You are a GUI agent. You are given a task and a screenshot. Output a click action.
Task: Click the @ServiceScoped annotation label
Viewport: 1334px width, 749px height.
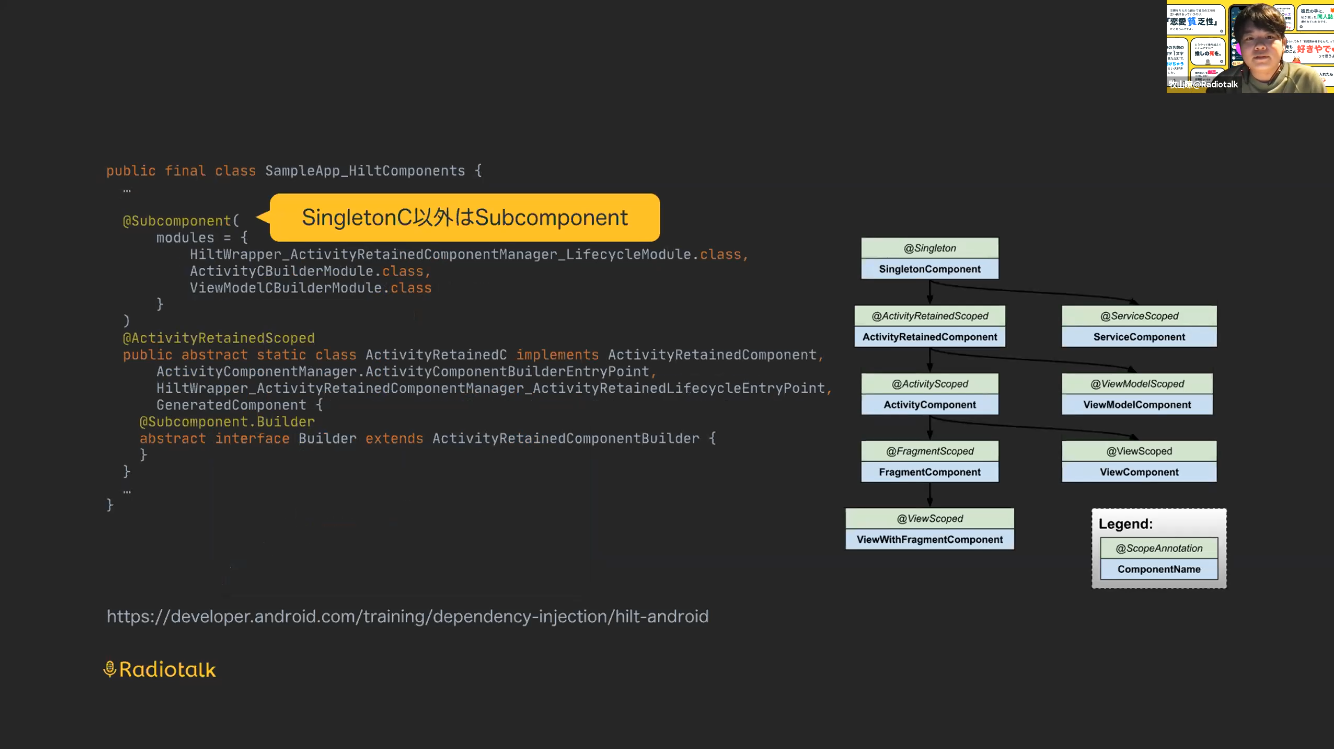1139,316
